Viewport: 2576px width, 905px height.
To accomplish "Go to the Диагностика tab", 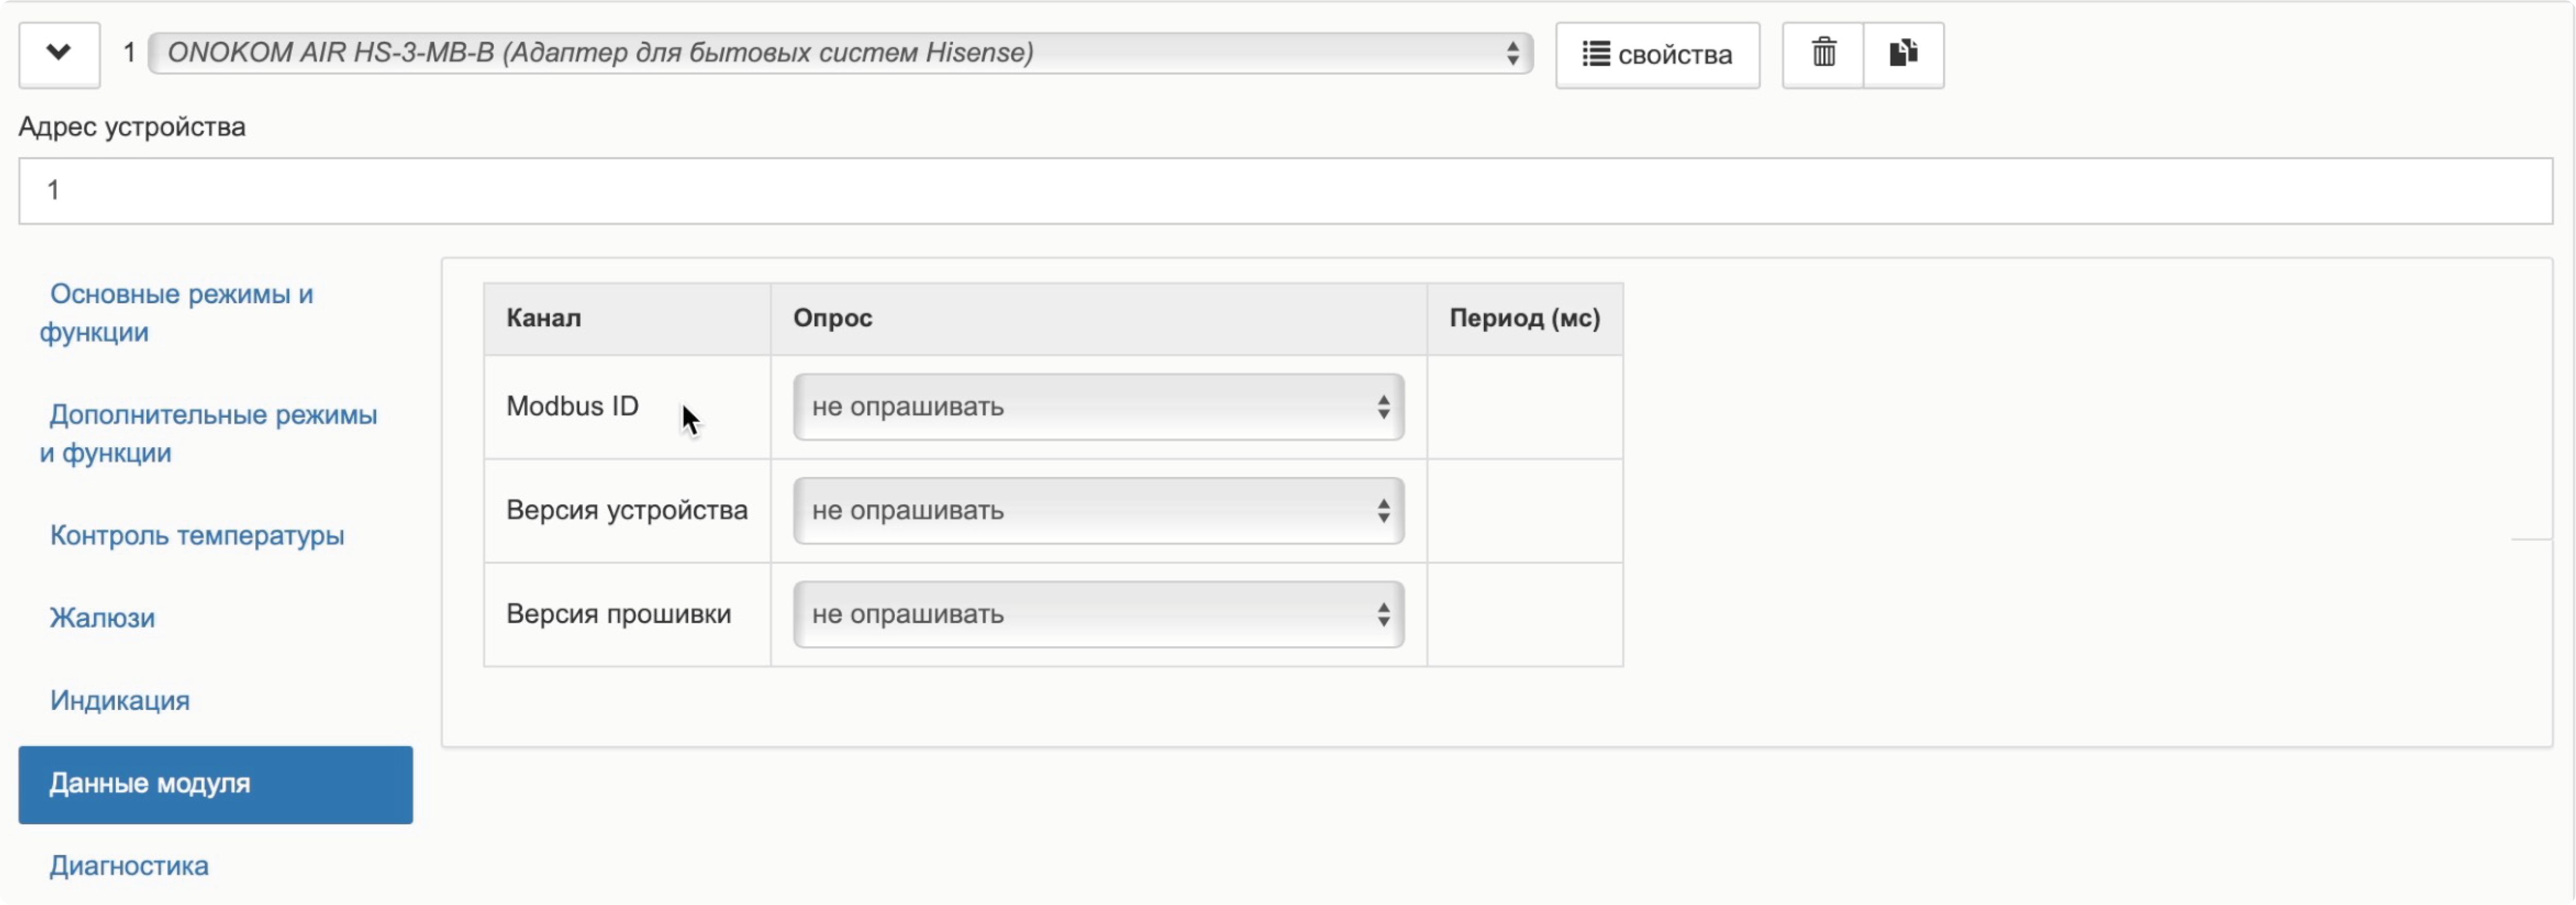I will [129, 865].
